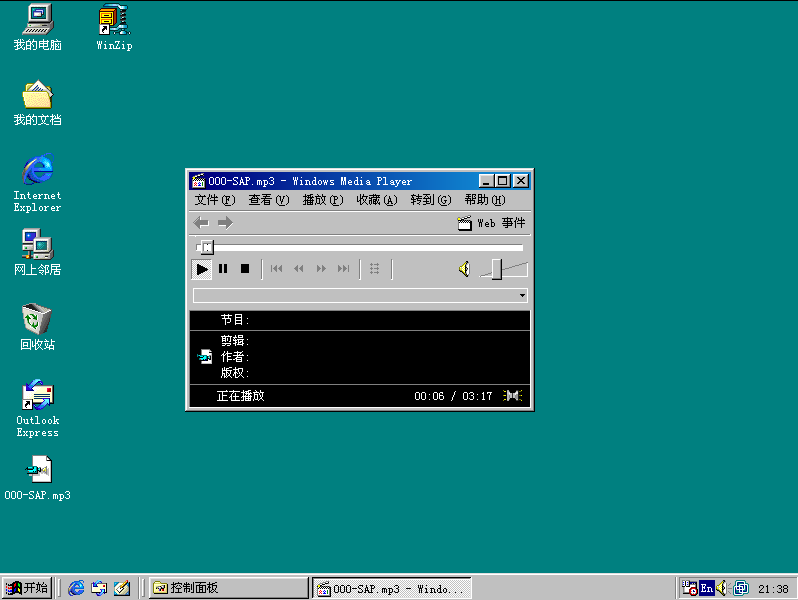This screenshot has height=600, width=798.
Task: Click the volume speaker tray icon
Action: 722,588
